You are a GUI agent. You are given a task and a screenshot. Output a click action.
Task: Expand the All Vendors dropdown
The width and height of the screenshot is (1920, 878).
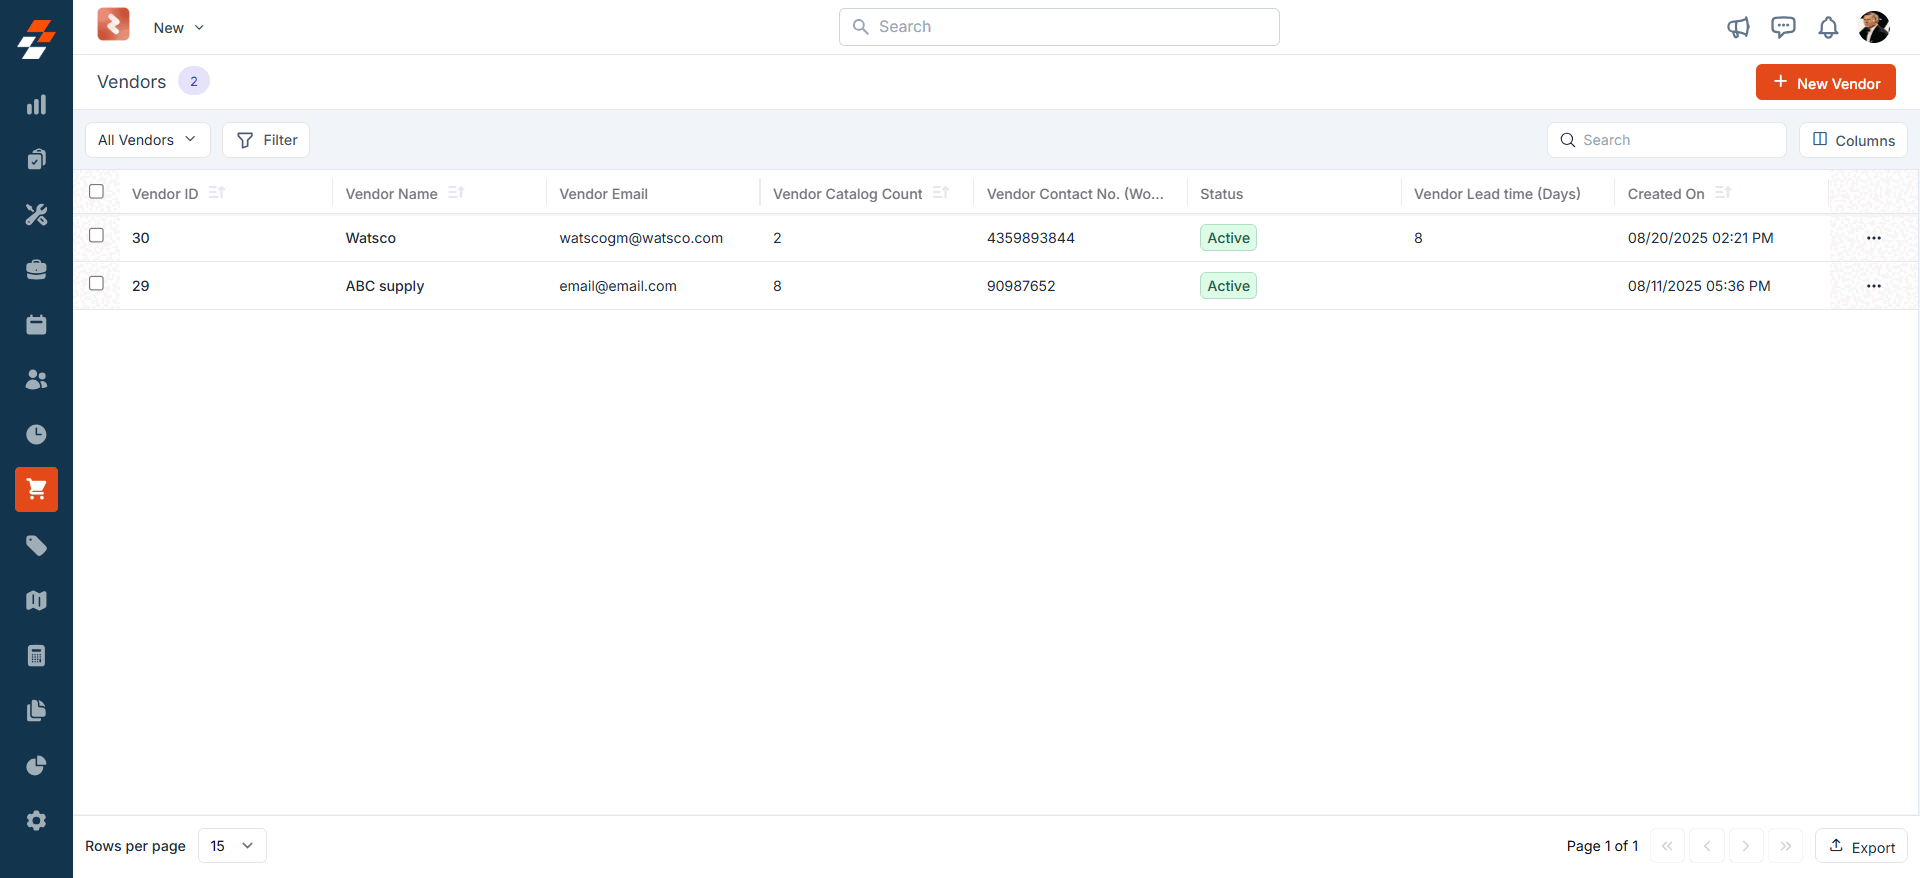147,140
